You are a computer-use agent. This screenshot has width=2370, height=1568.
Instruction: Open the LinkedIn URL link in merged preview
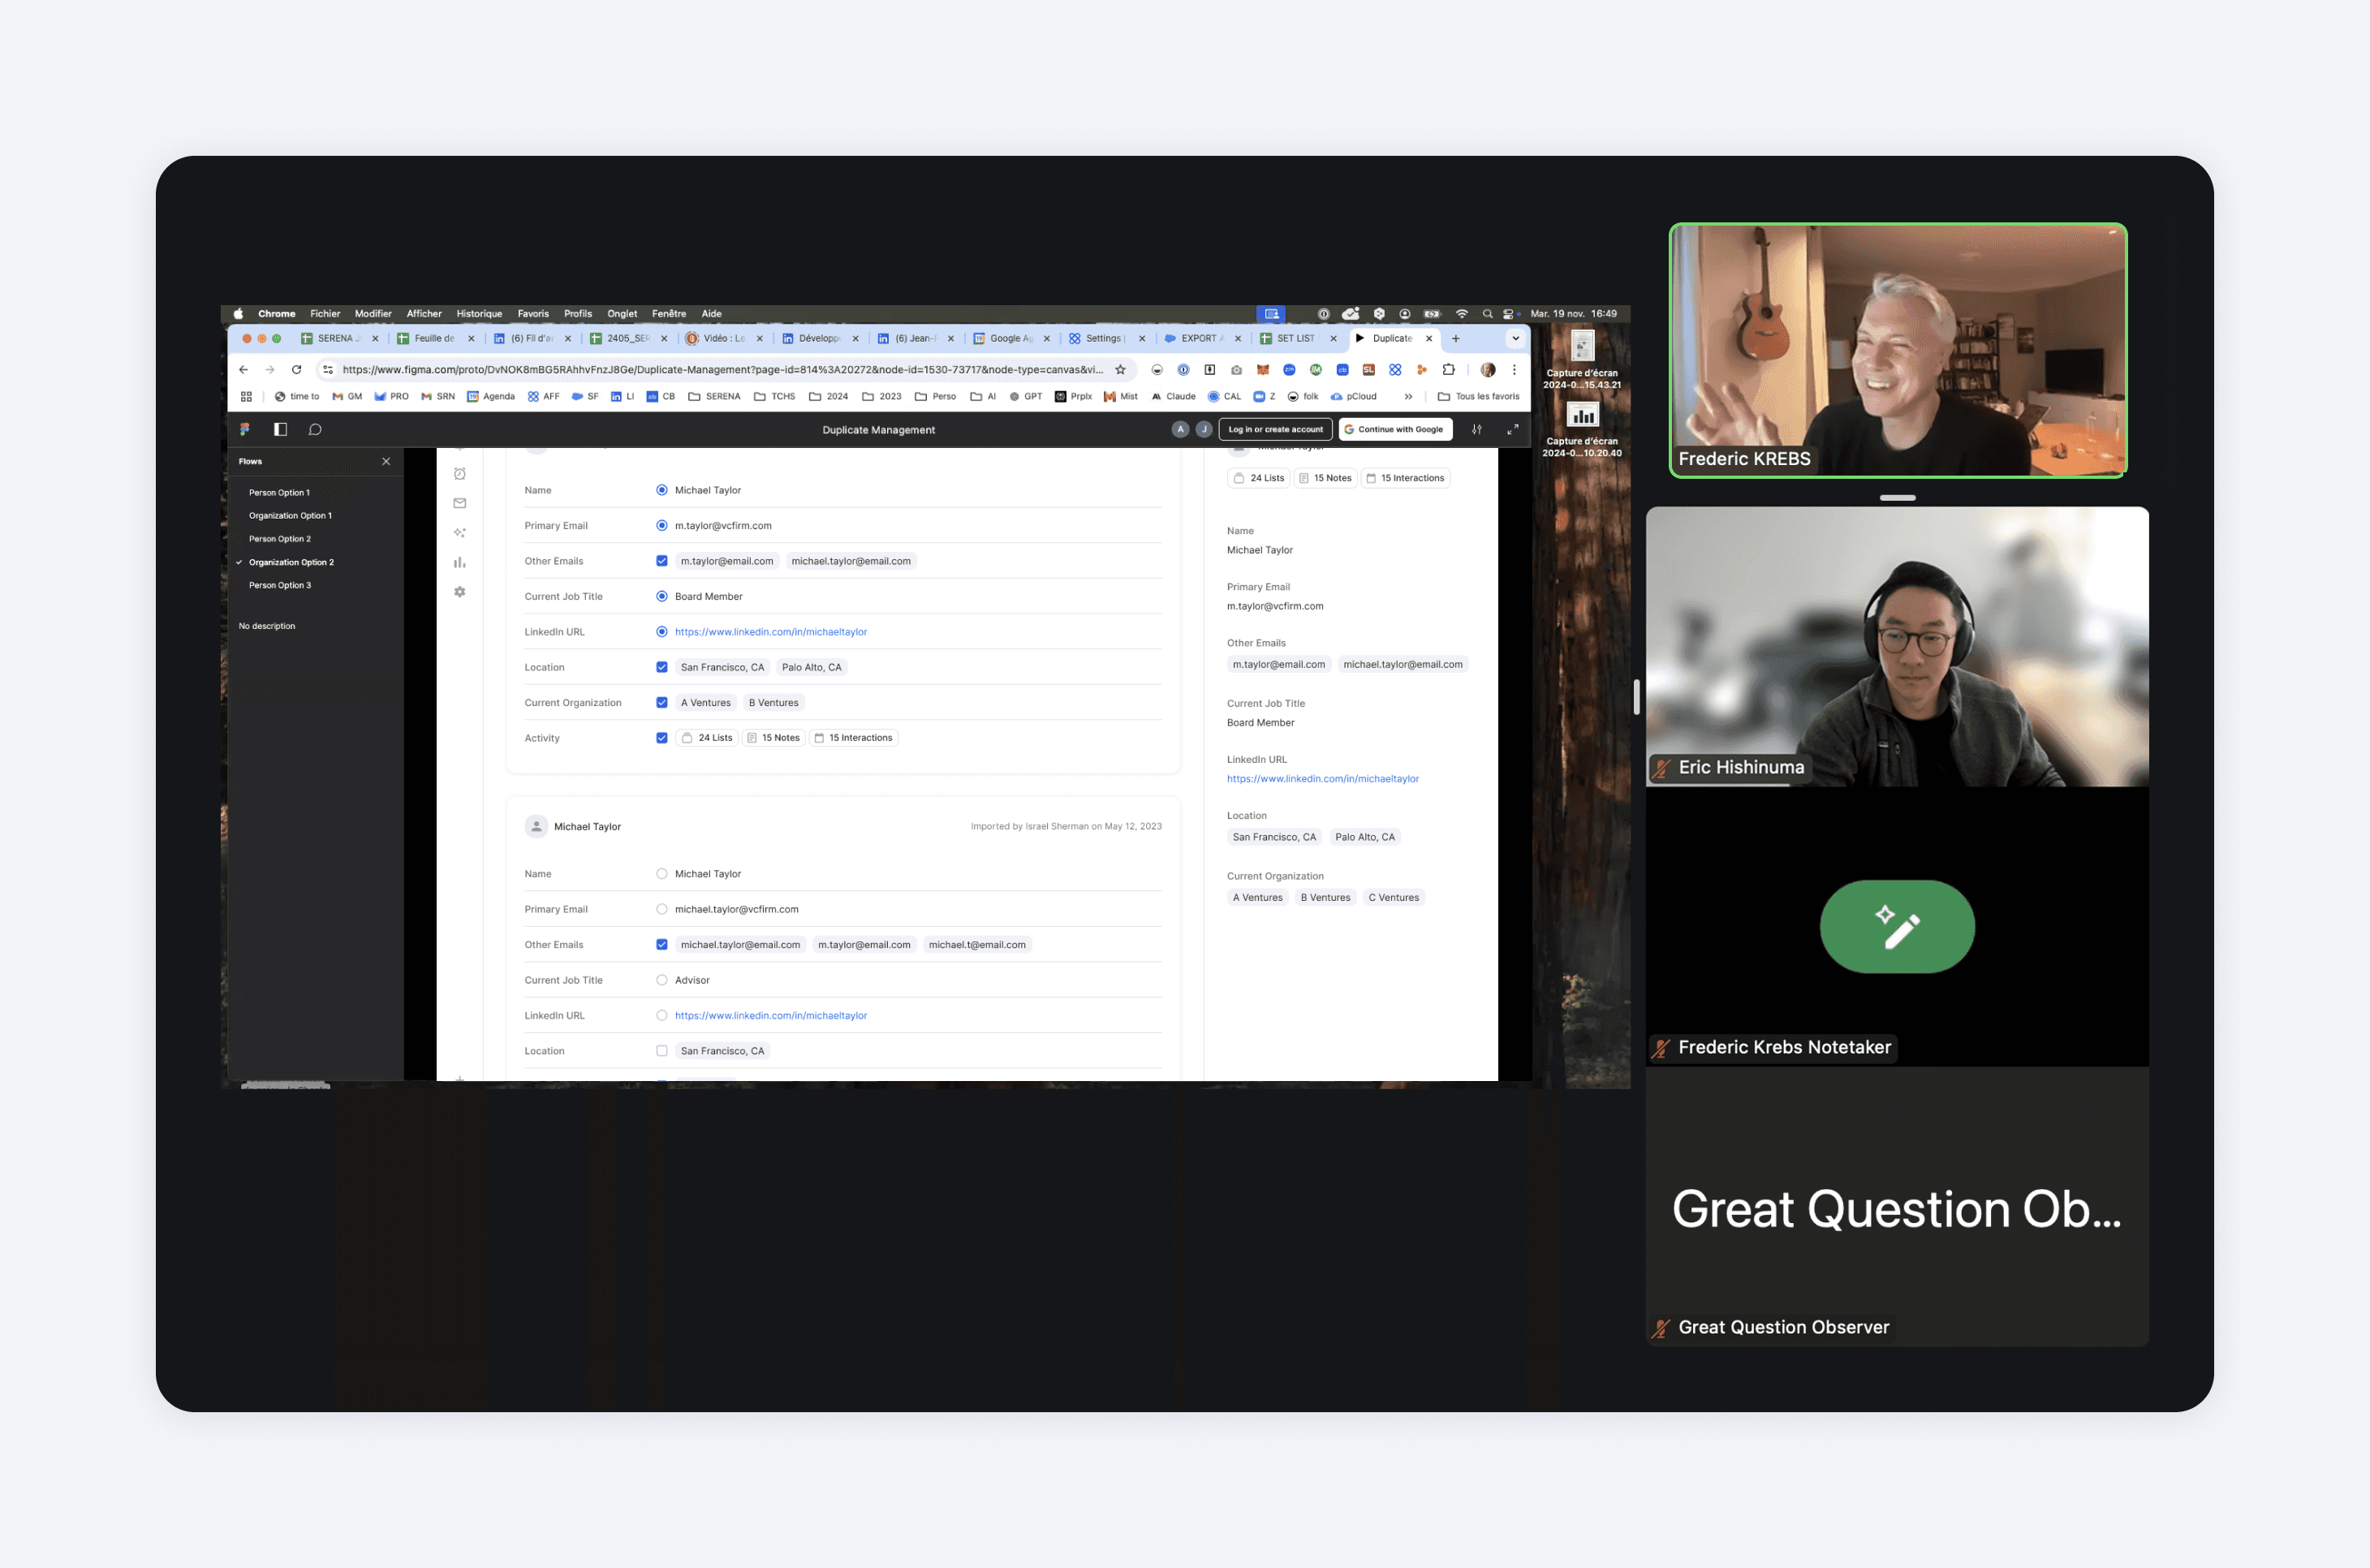(x=1322, y=779)
